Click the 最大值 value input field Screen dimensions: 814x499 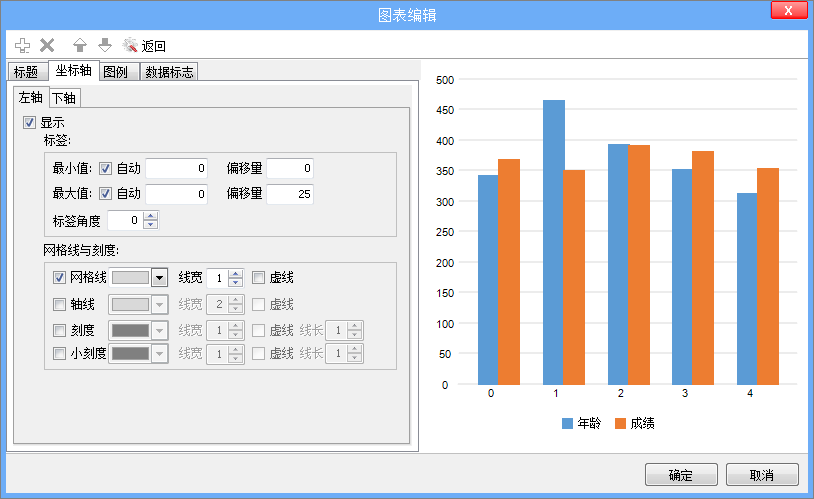pyautogui.click(x=177, y=194)
